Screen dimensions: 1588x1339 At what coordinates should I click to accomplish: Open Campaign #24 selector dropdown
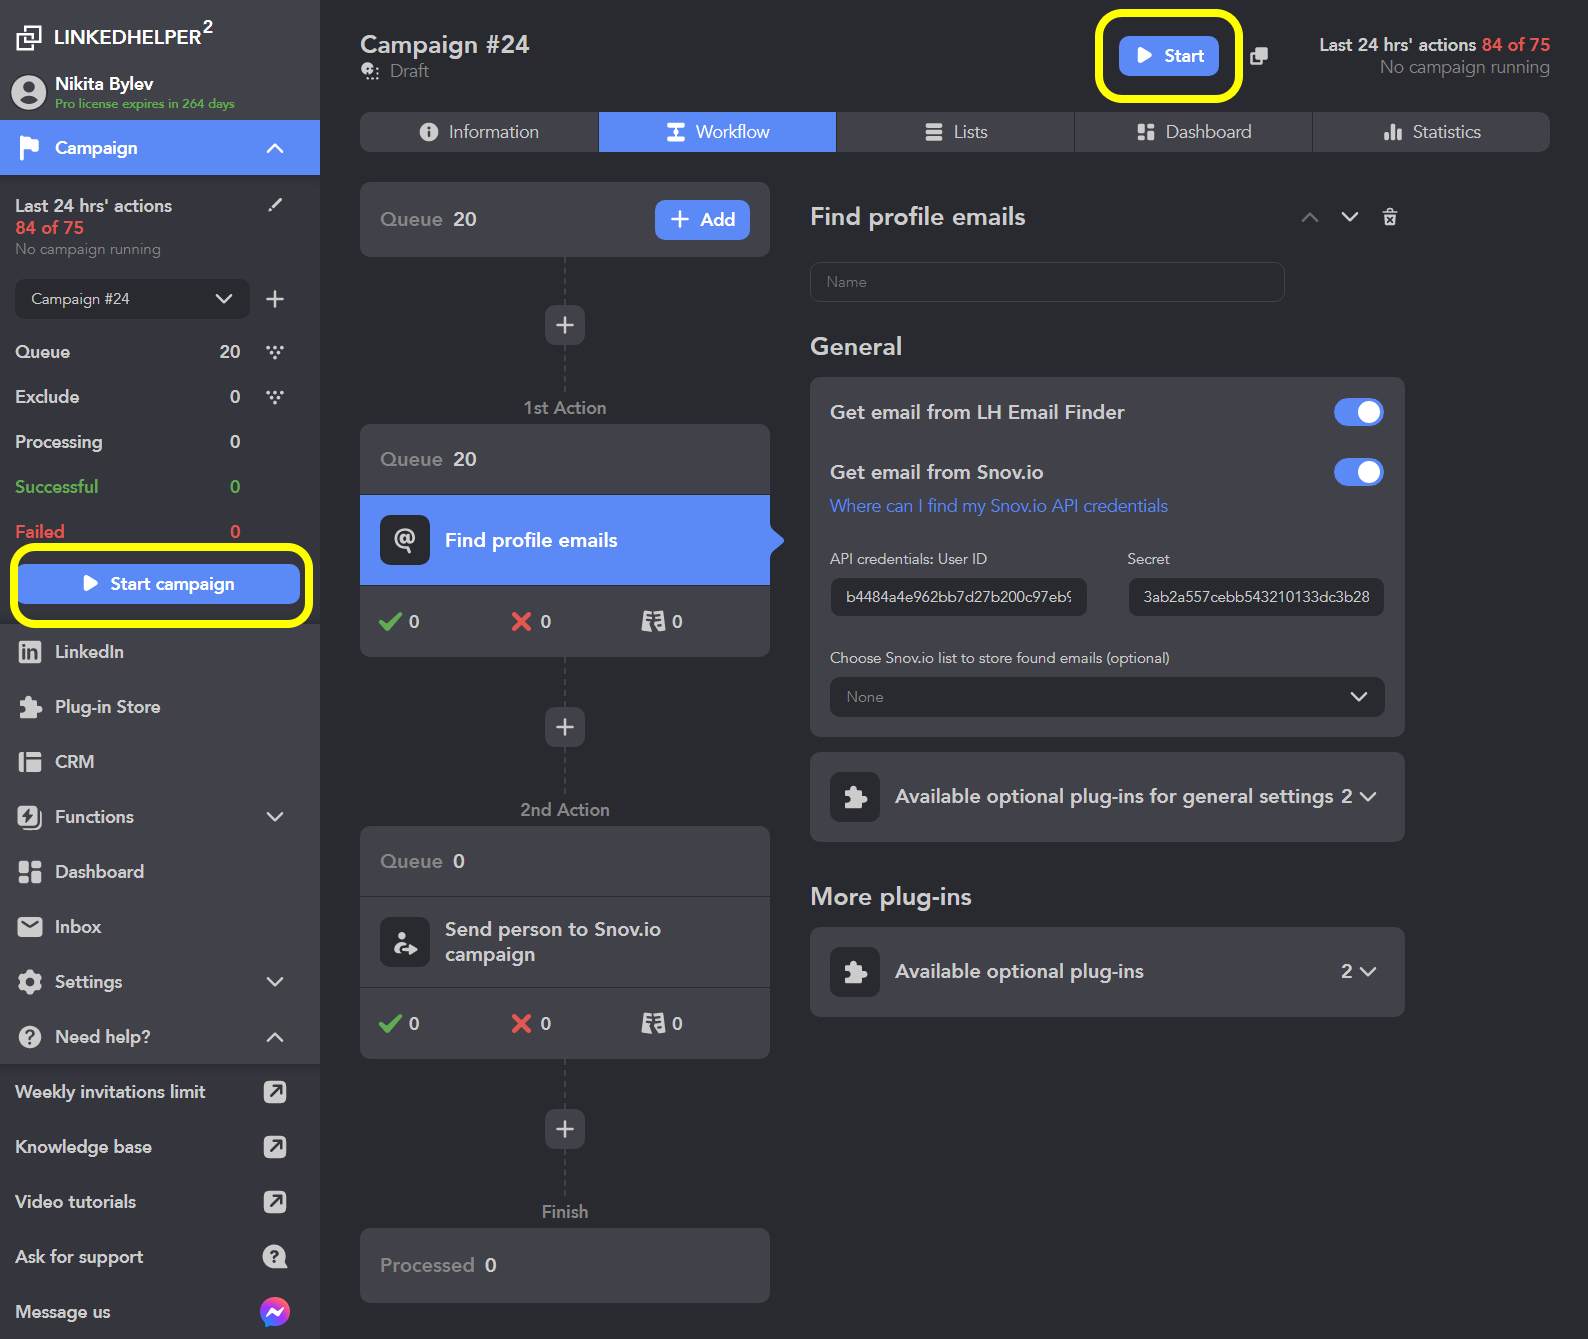(132, 299)
